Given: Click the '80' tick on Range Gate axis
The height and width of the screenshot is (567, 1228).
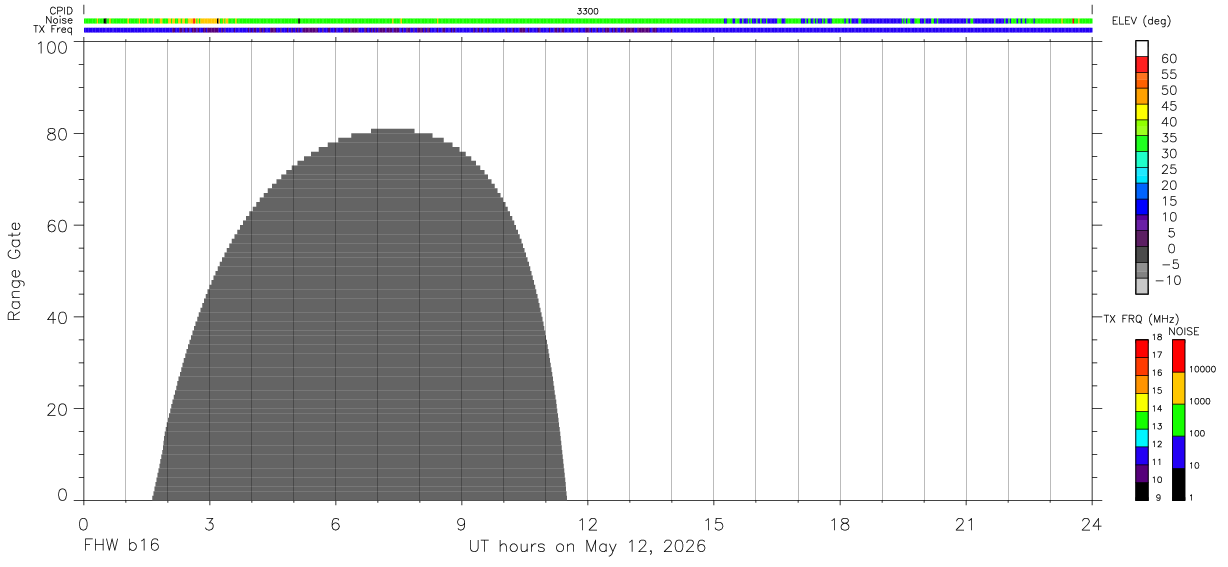Looking at the screenshot, I should (57, 133).
